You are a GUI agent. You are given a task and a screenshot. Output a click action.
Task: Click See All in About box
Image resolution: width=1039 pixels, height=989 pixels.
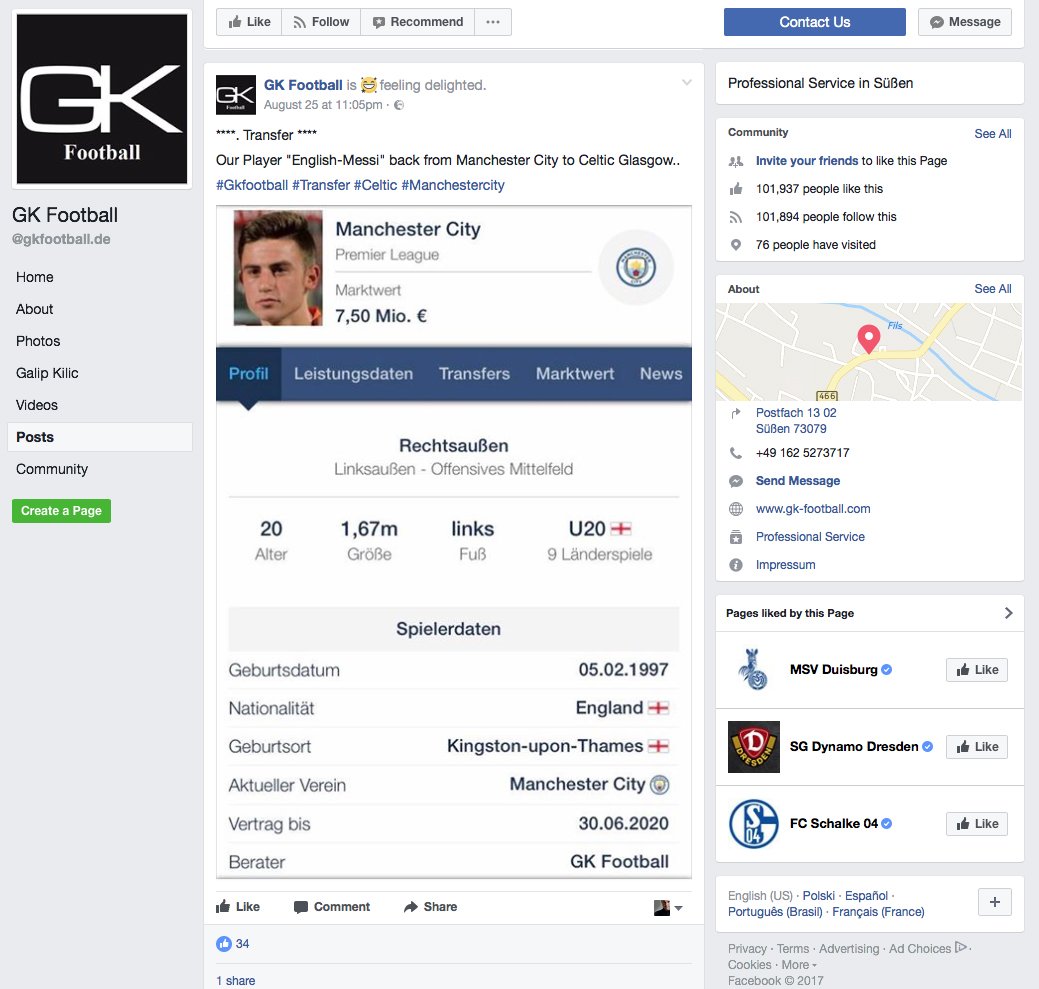point(993,288)
